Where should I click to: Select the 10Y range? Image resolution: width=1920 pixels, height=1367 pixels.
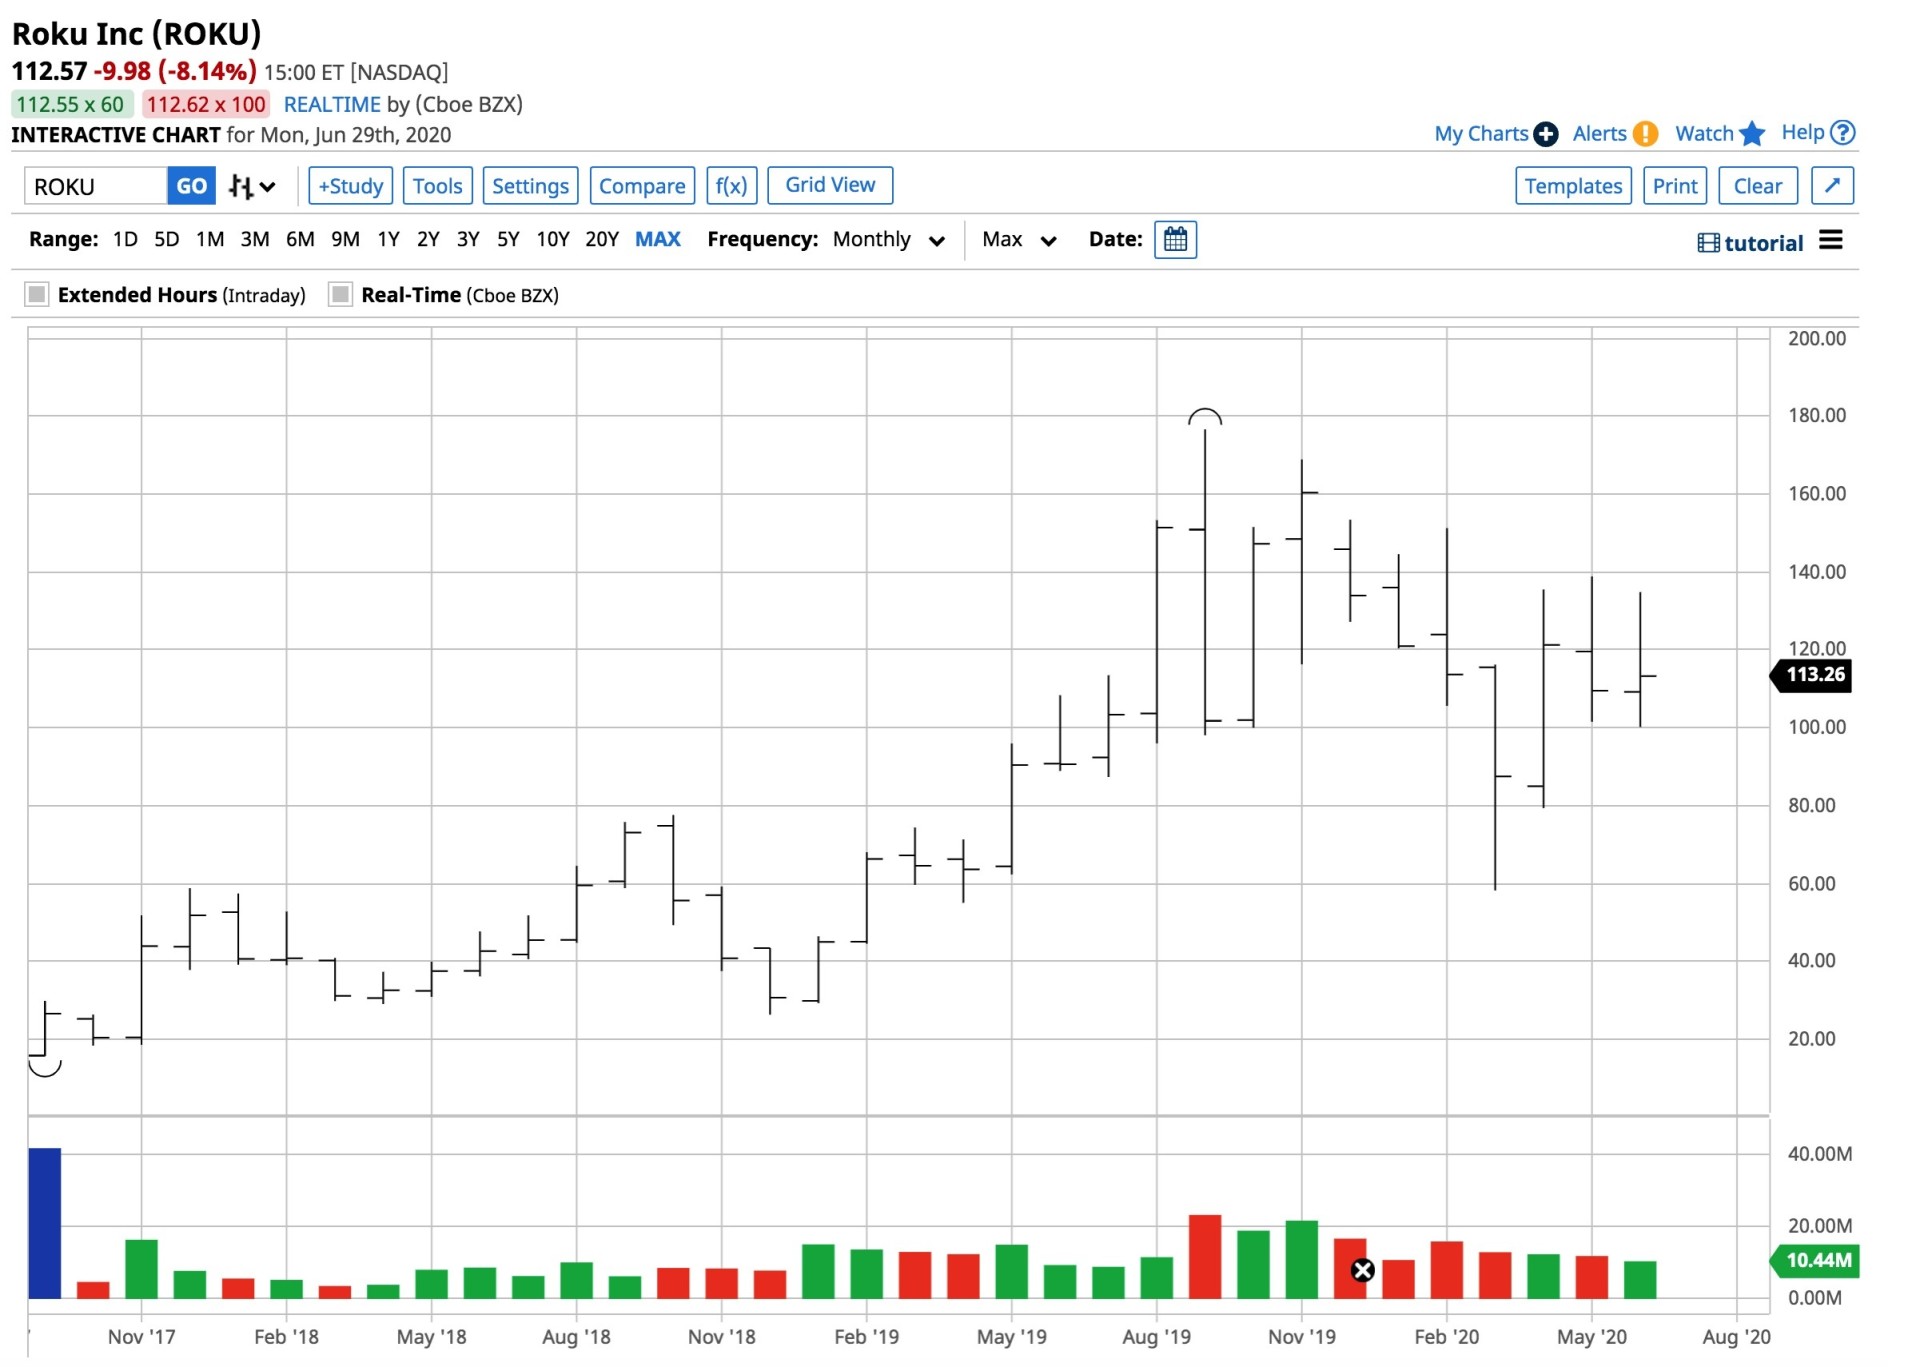pyautogui.click(x=553, y=240)
